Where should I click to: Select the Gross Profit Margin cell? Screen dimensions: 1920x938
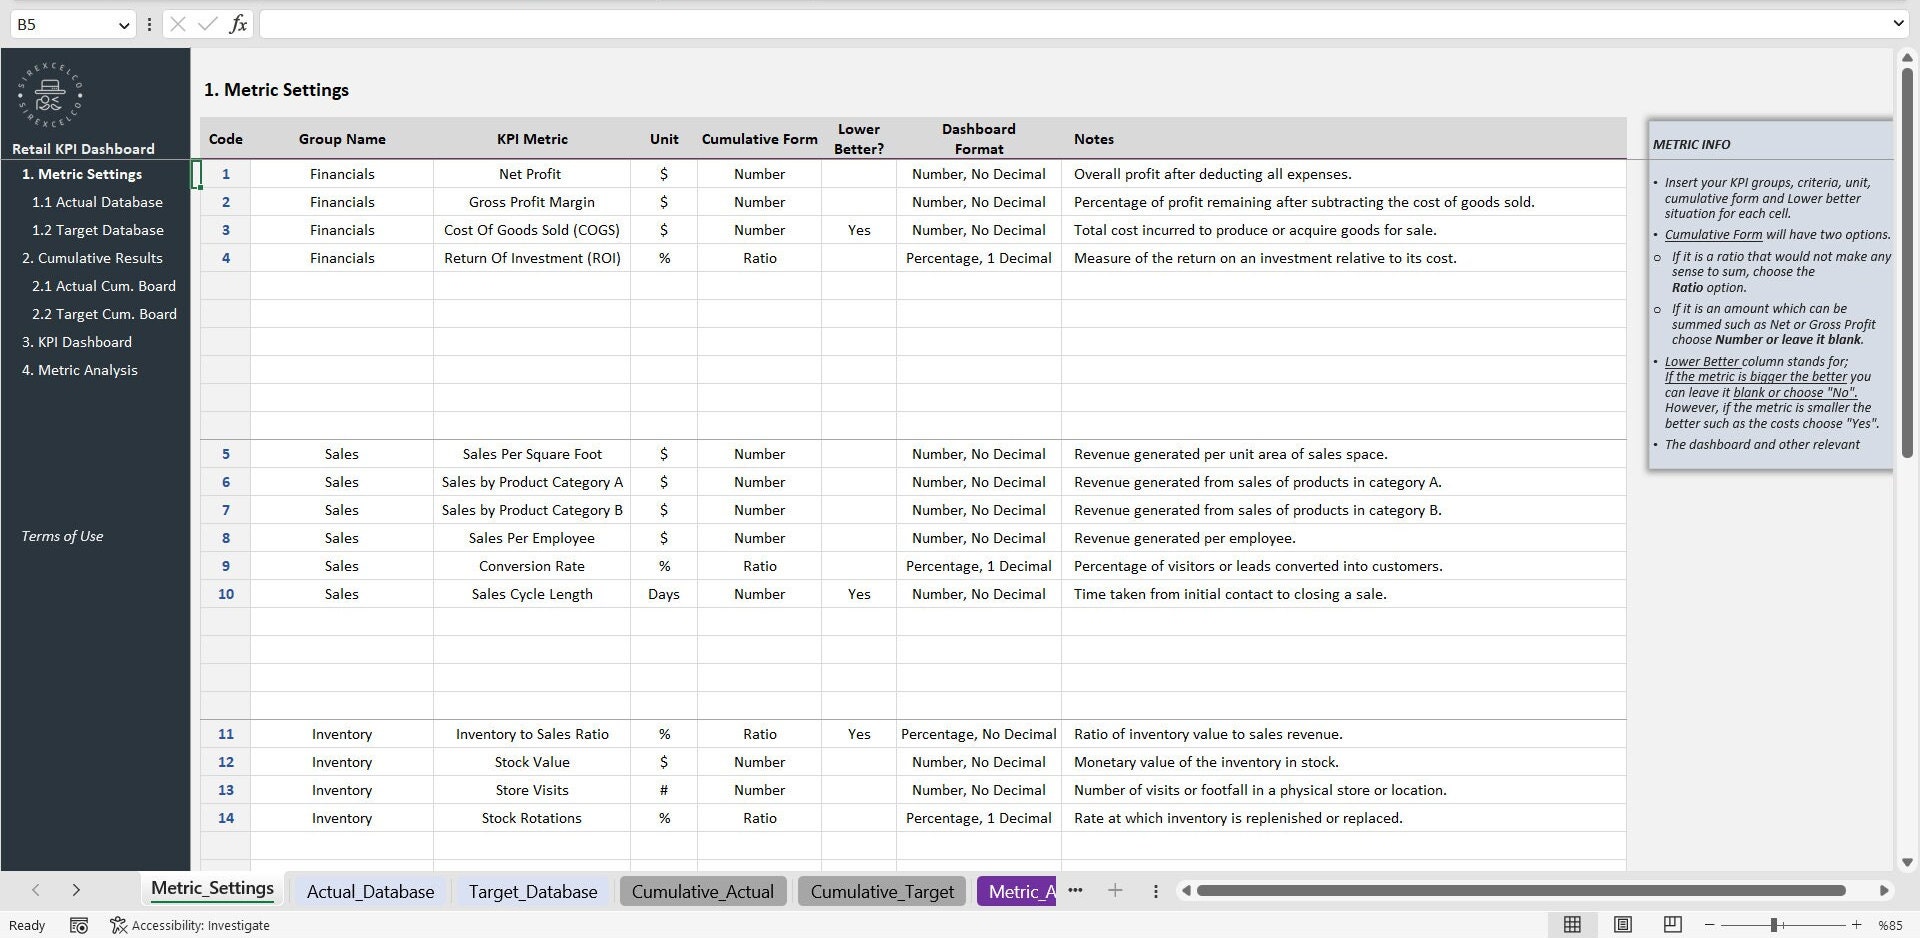pos(531,202)
